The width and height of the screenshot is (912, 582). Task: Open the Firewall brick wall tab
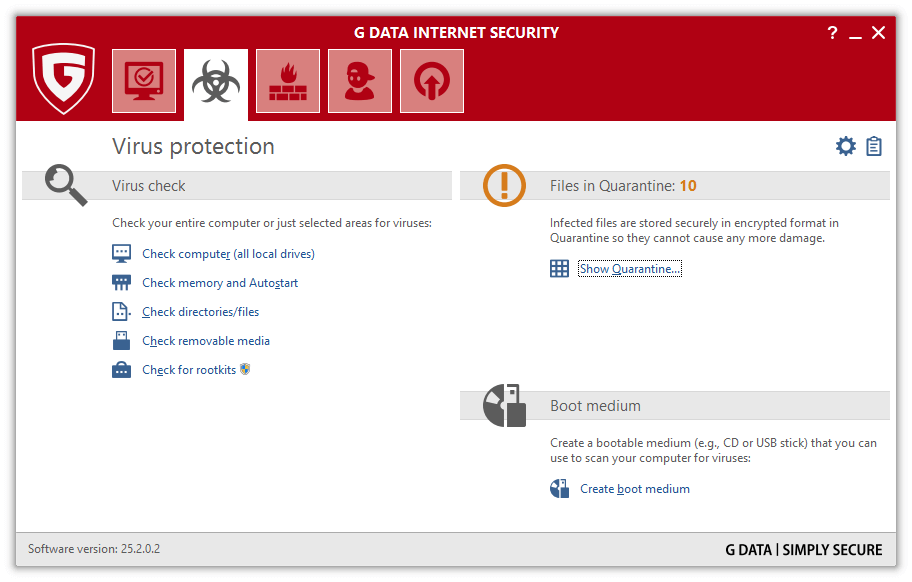pos(288,81)
